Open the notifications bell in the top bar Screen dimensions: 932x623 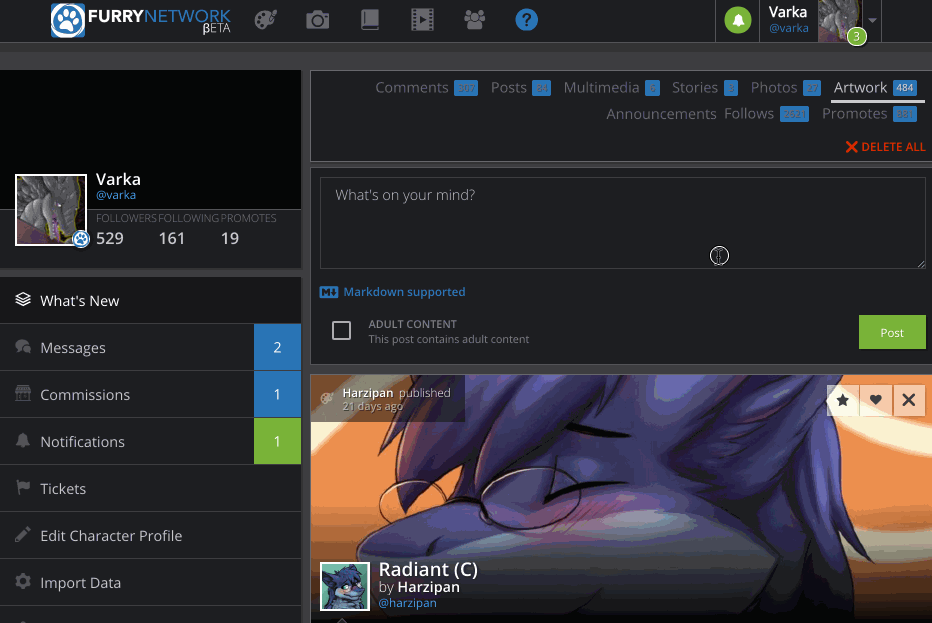pos(737,20)
